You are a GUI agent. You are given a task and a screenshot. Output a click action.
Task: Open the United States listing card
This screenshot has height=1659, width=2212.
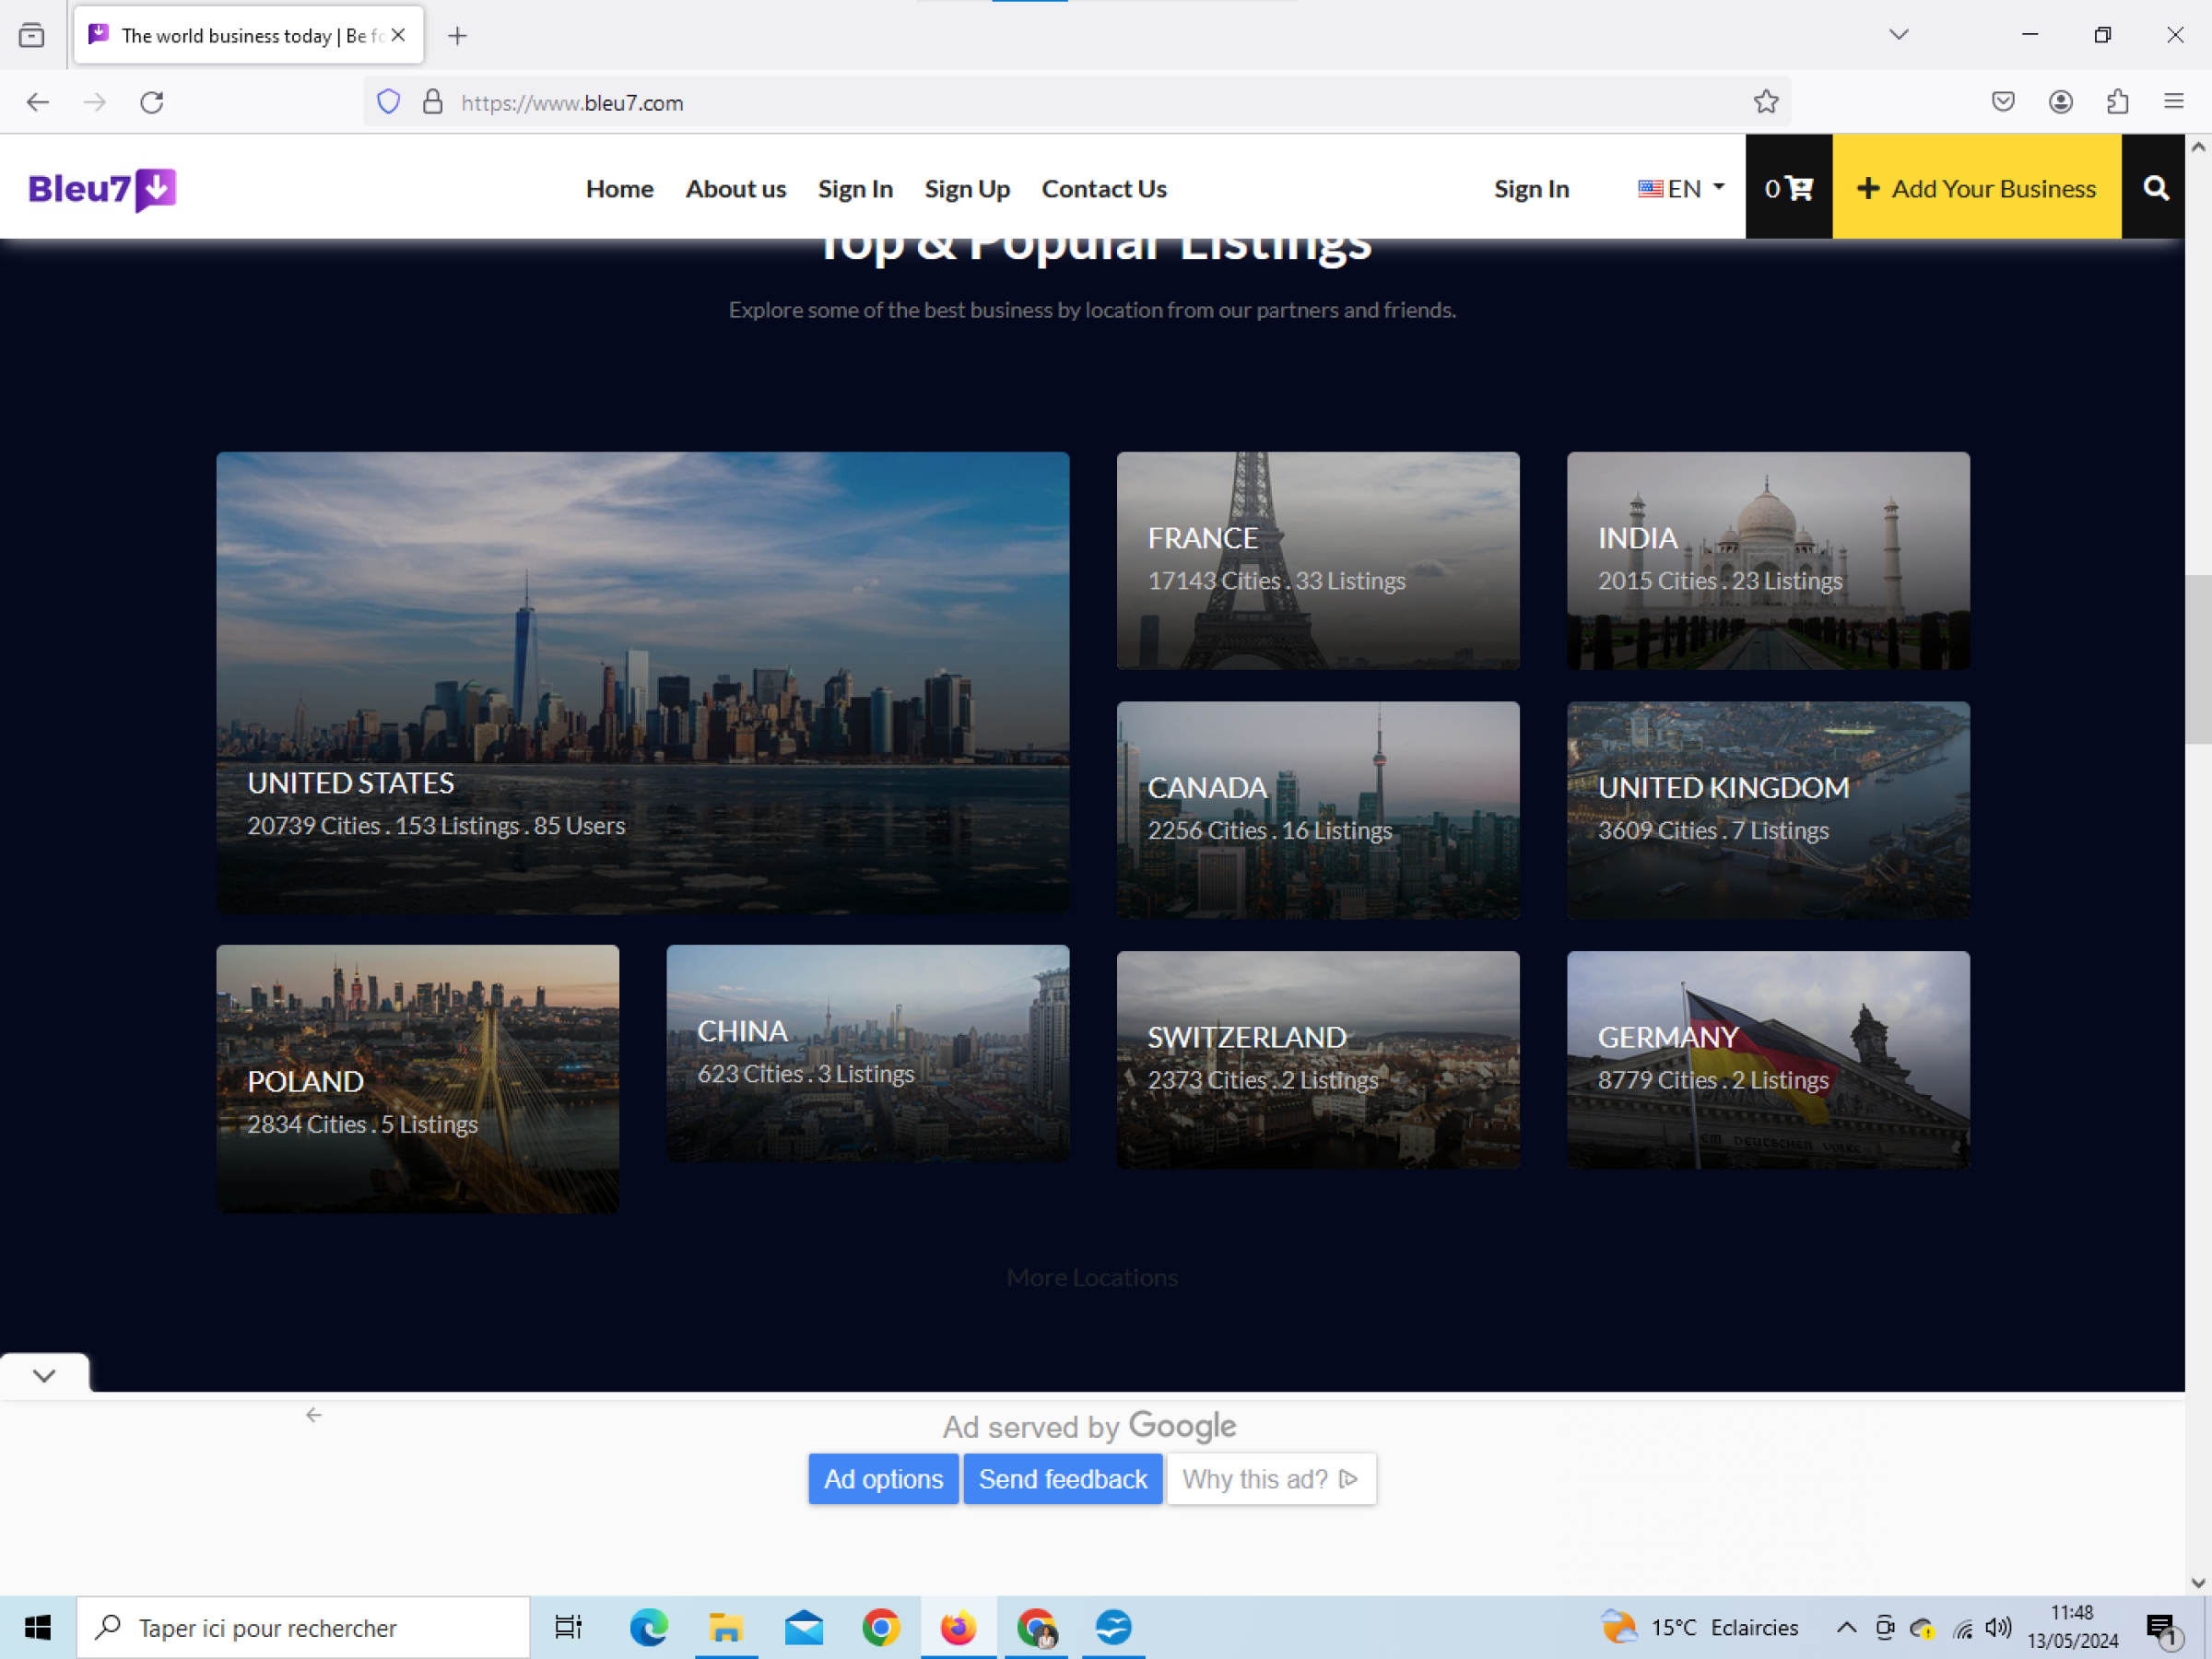pyautogui.click(x=643, y=682)
